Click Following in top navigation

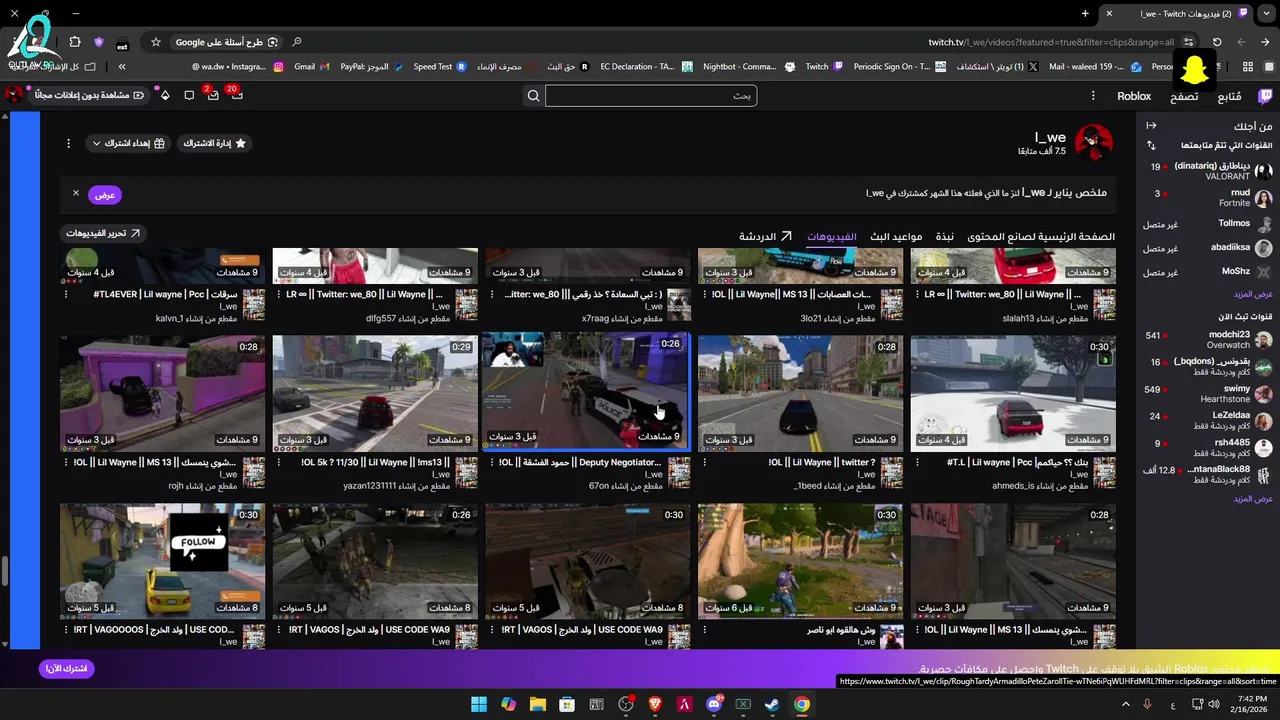[1229, 96]
